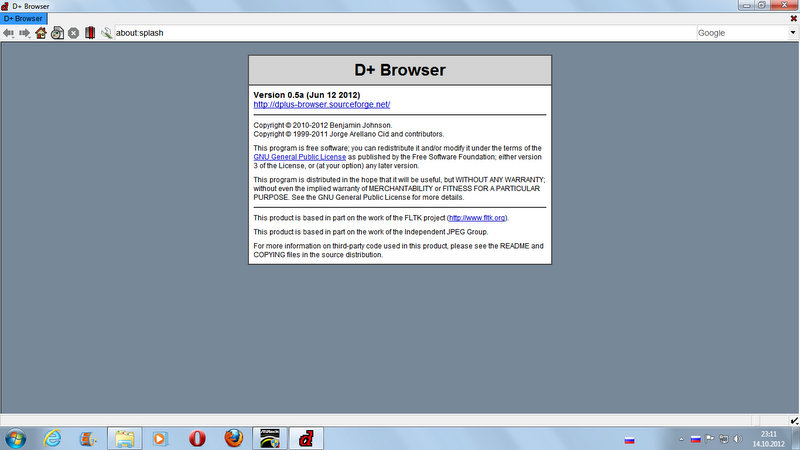Screen dimensions: 800x450
Task: Select the D+ Browser tab
Action: point(23,18)
